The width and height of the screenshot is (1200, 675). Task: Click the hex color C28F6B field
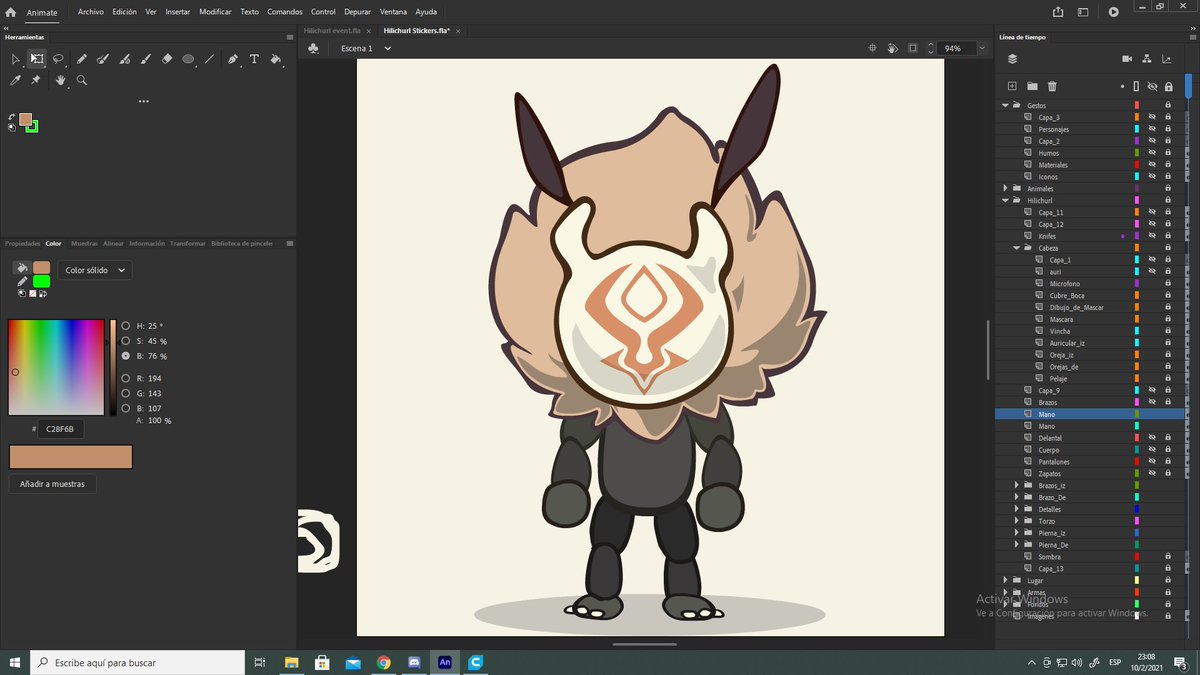[61, 429]
